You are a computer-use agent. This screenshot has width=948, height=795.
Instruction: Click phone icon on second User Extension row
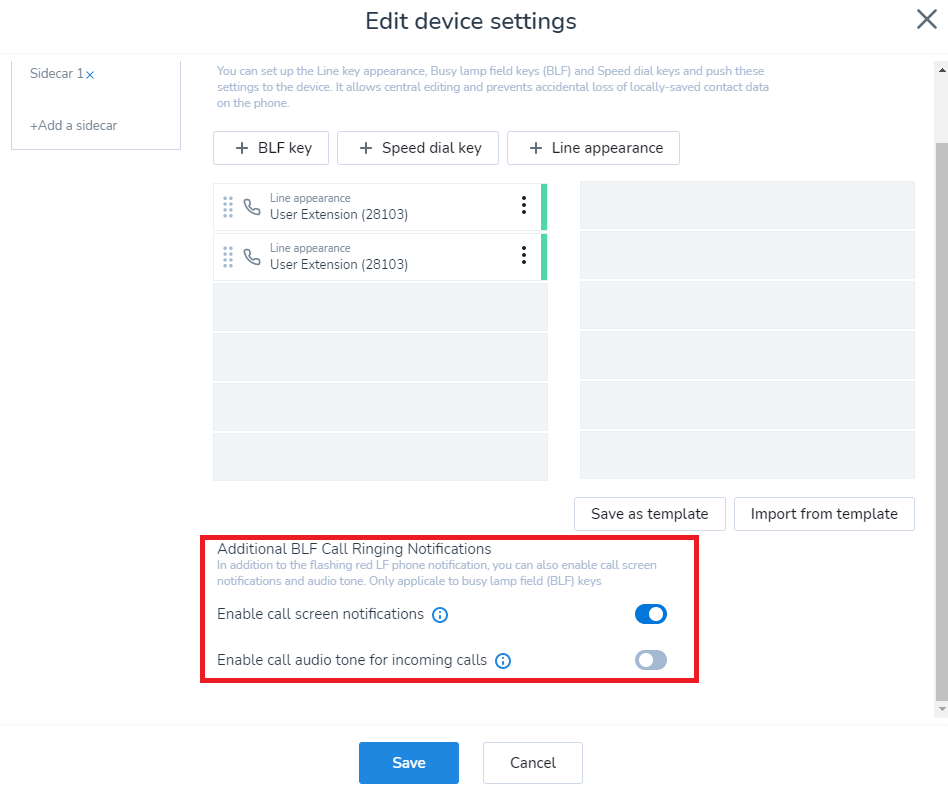click(252, 257)
